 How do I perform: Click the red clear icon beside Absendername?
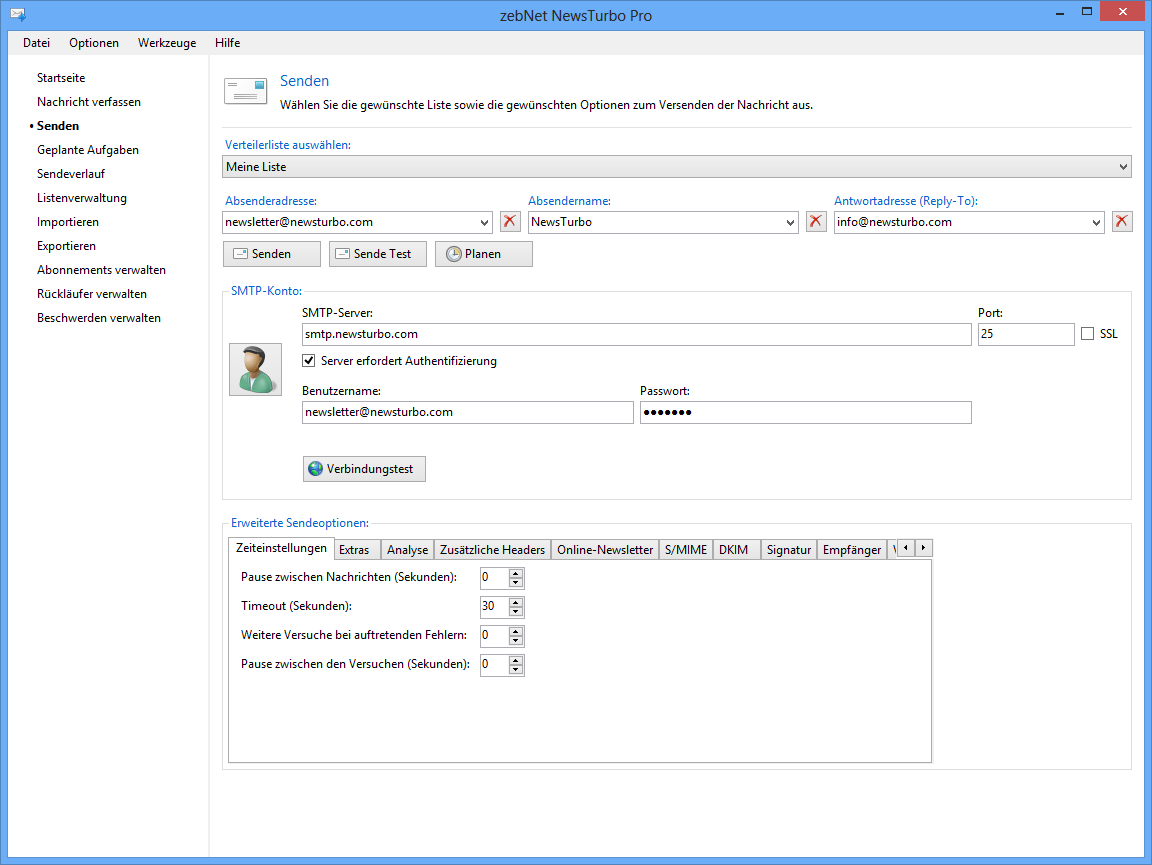point(816,222)
